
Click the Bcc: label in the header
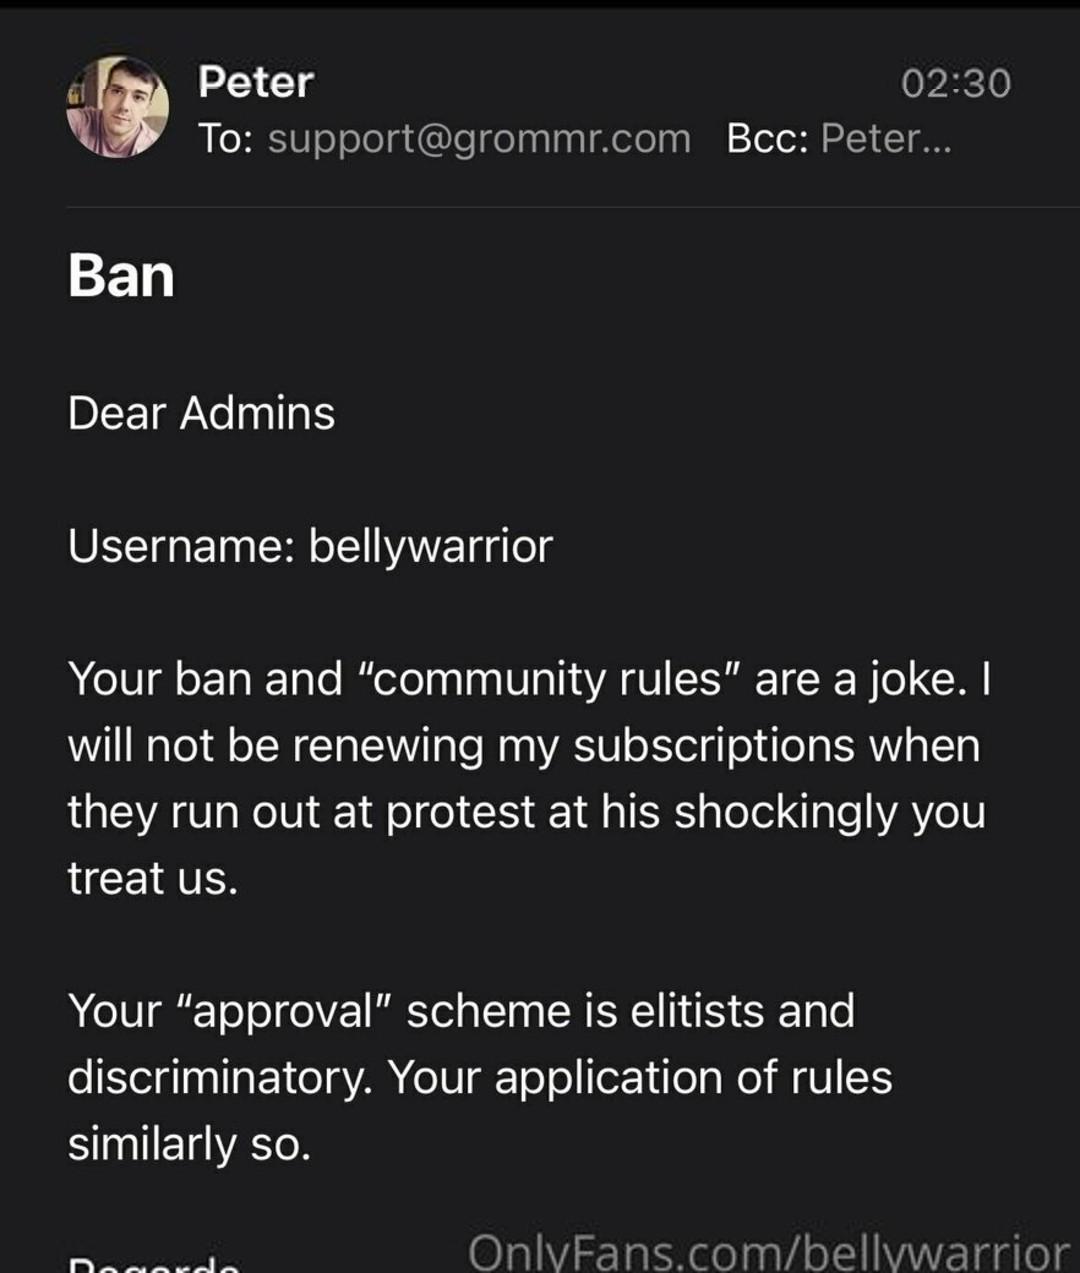click(767, 139)
